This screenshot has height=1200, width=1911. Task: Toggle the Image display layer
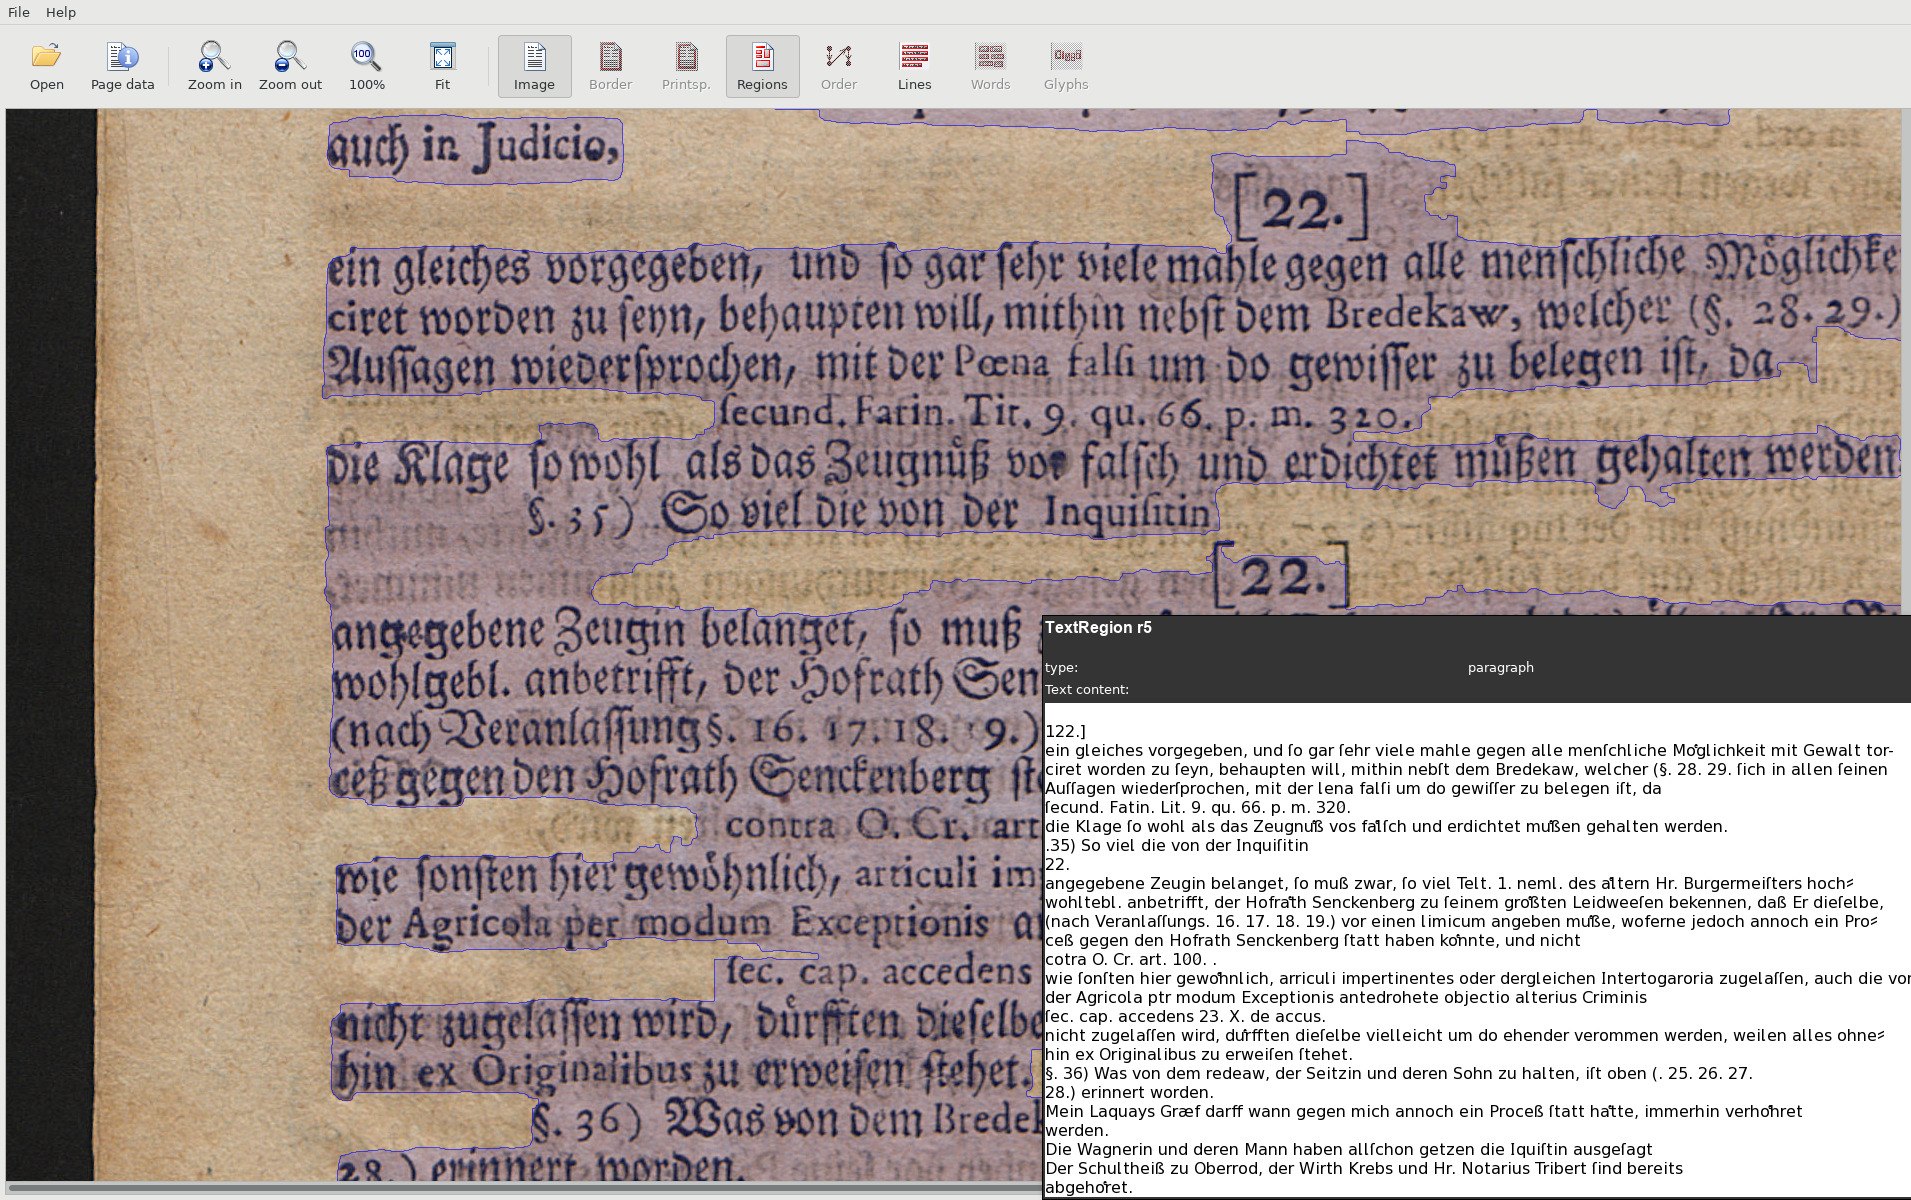(x=534, y=66)
